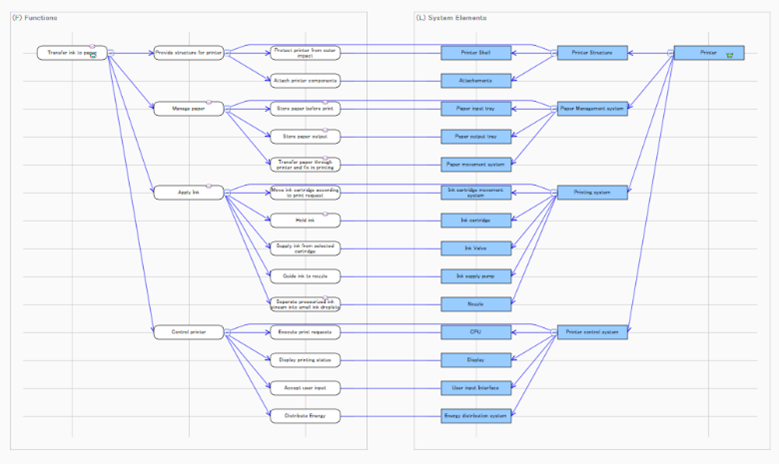Collapse the 'Printer Structure' element branch

tap(554, 53)
